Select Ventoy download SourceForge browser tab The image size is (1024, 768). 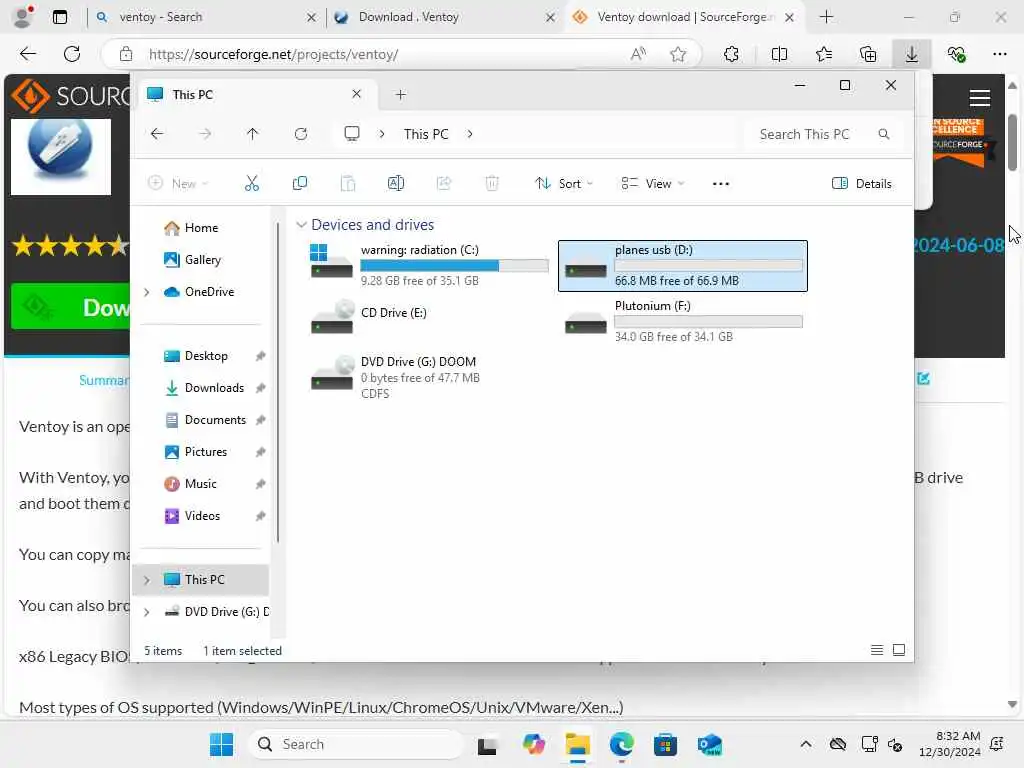tap(683, 17)
